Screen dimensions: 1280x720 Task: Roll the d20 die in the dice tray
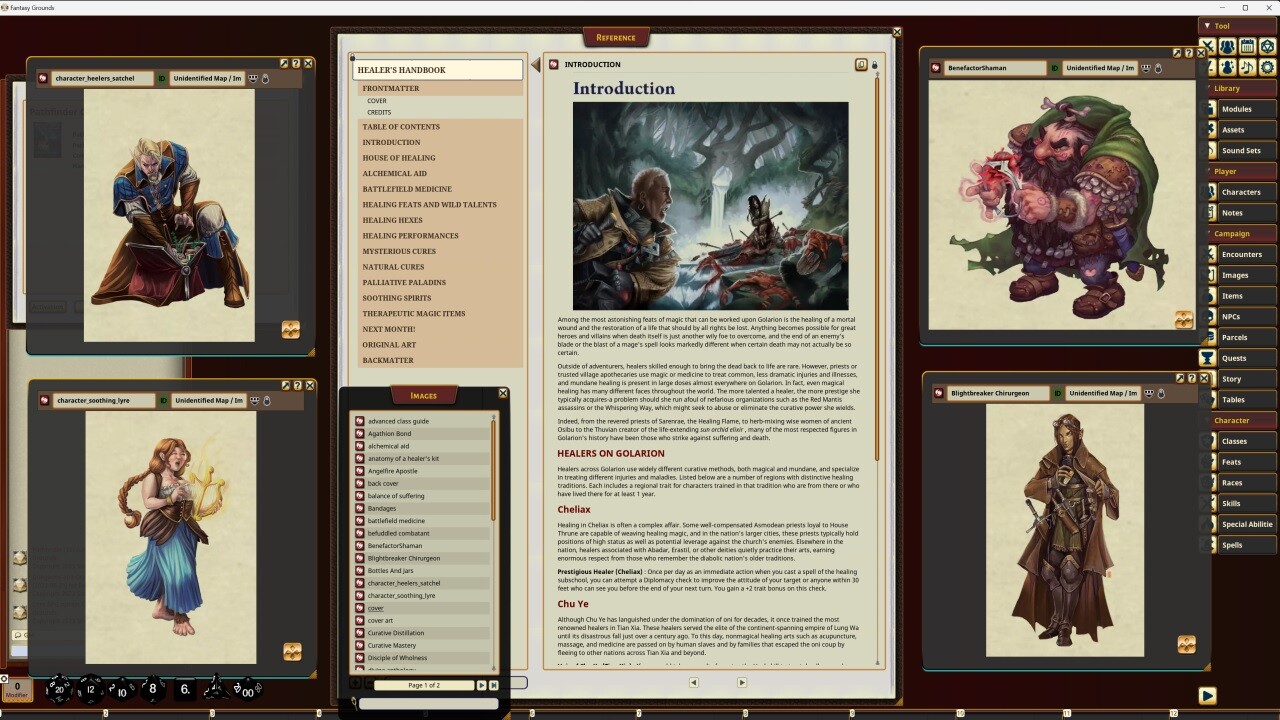click(58, 691)
